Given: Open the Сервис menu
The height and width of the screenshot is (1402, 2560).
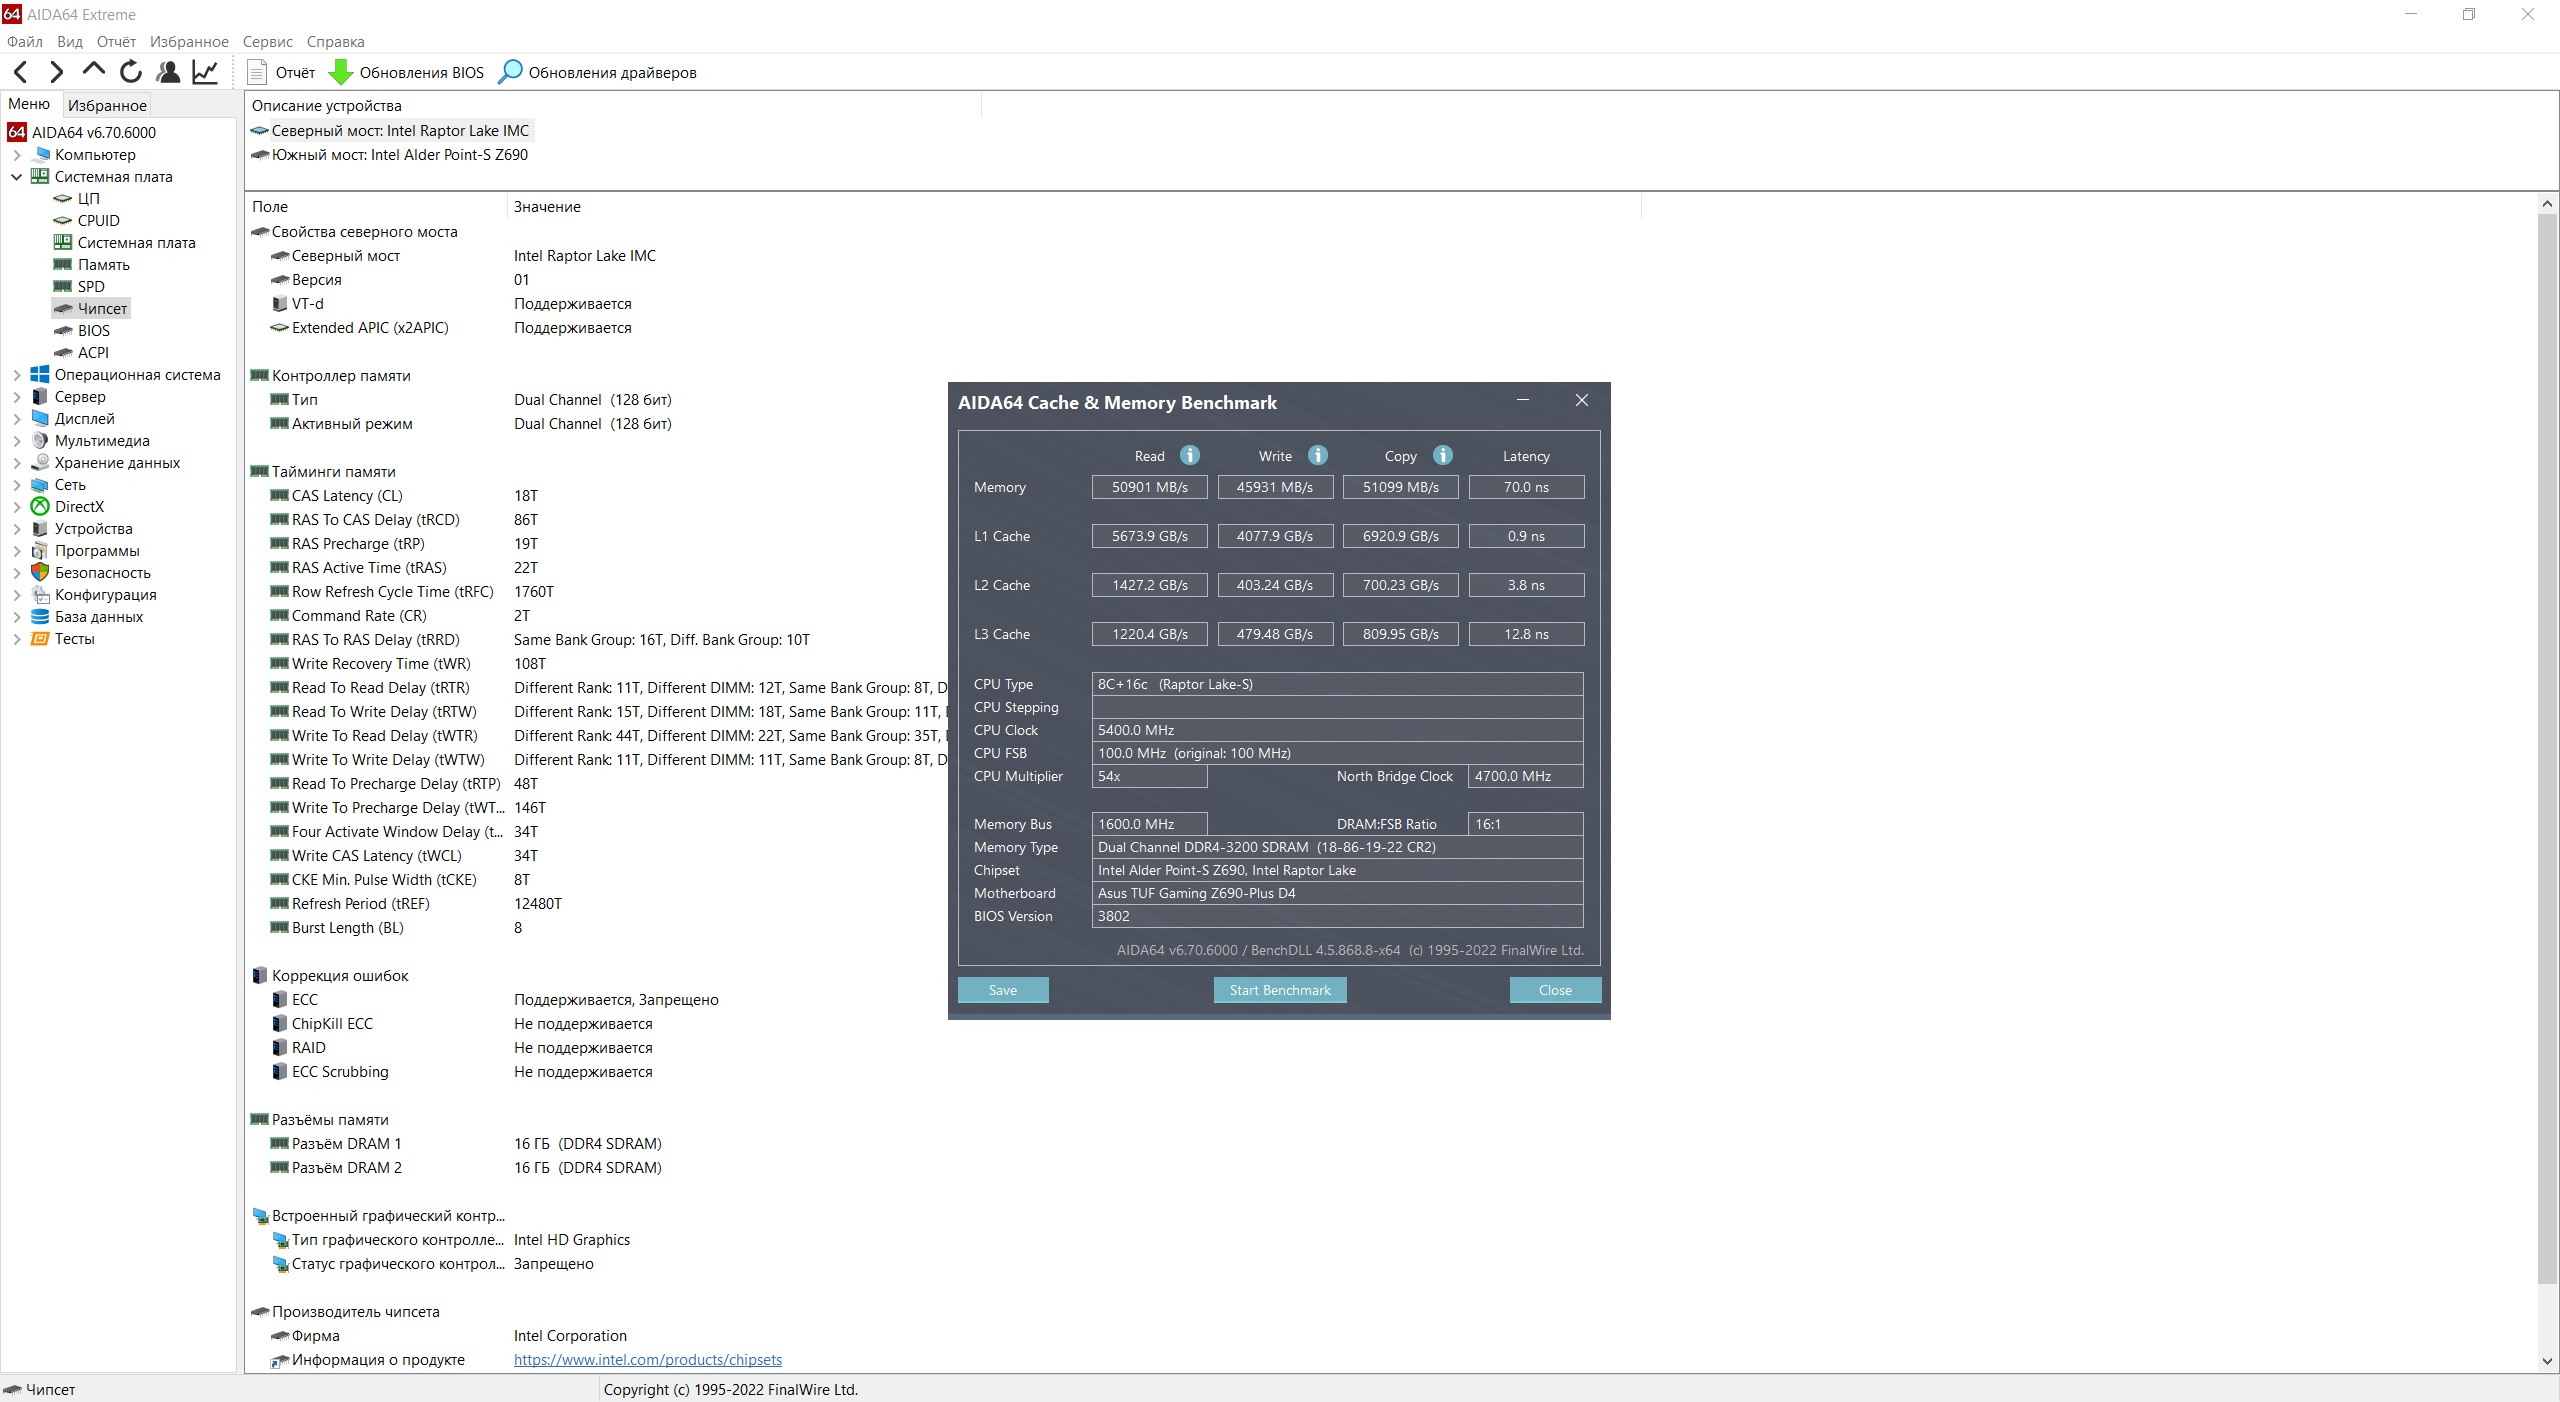Looking at the screenshot, I should pos(267,42).
